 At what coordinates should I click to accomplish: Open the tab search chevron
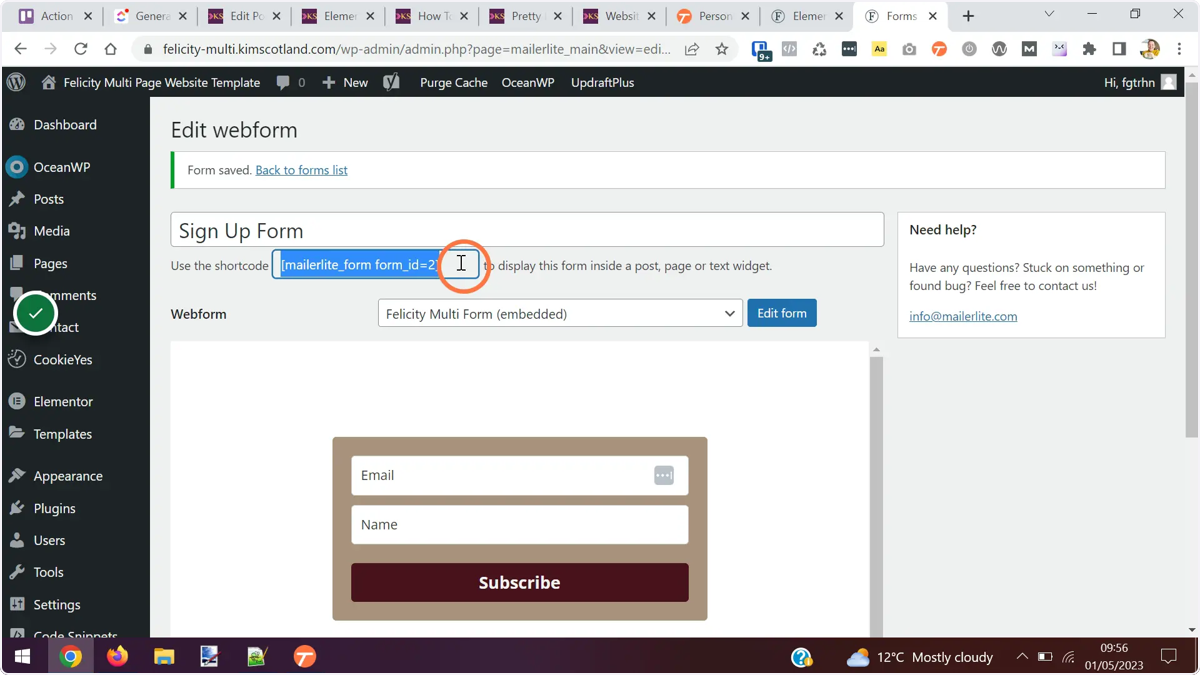(1049, 15)
